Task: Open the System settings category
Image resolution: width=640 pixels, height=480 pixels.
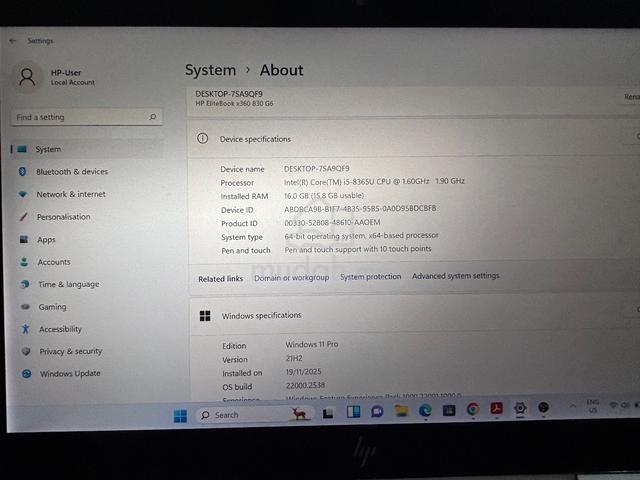Action: [87, 149]
